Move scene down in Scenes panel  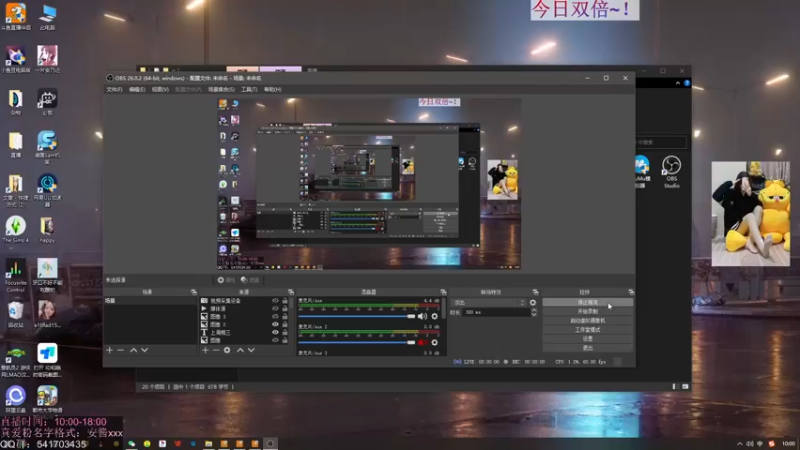click(144, 350)
